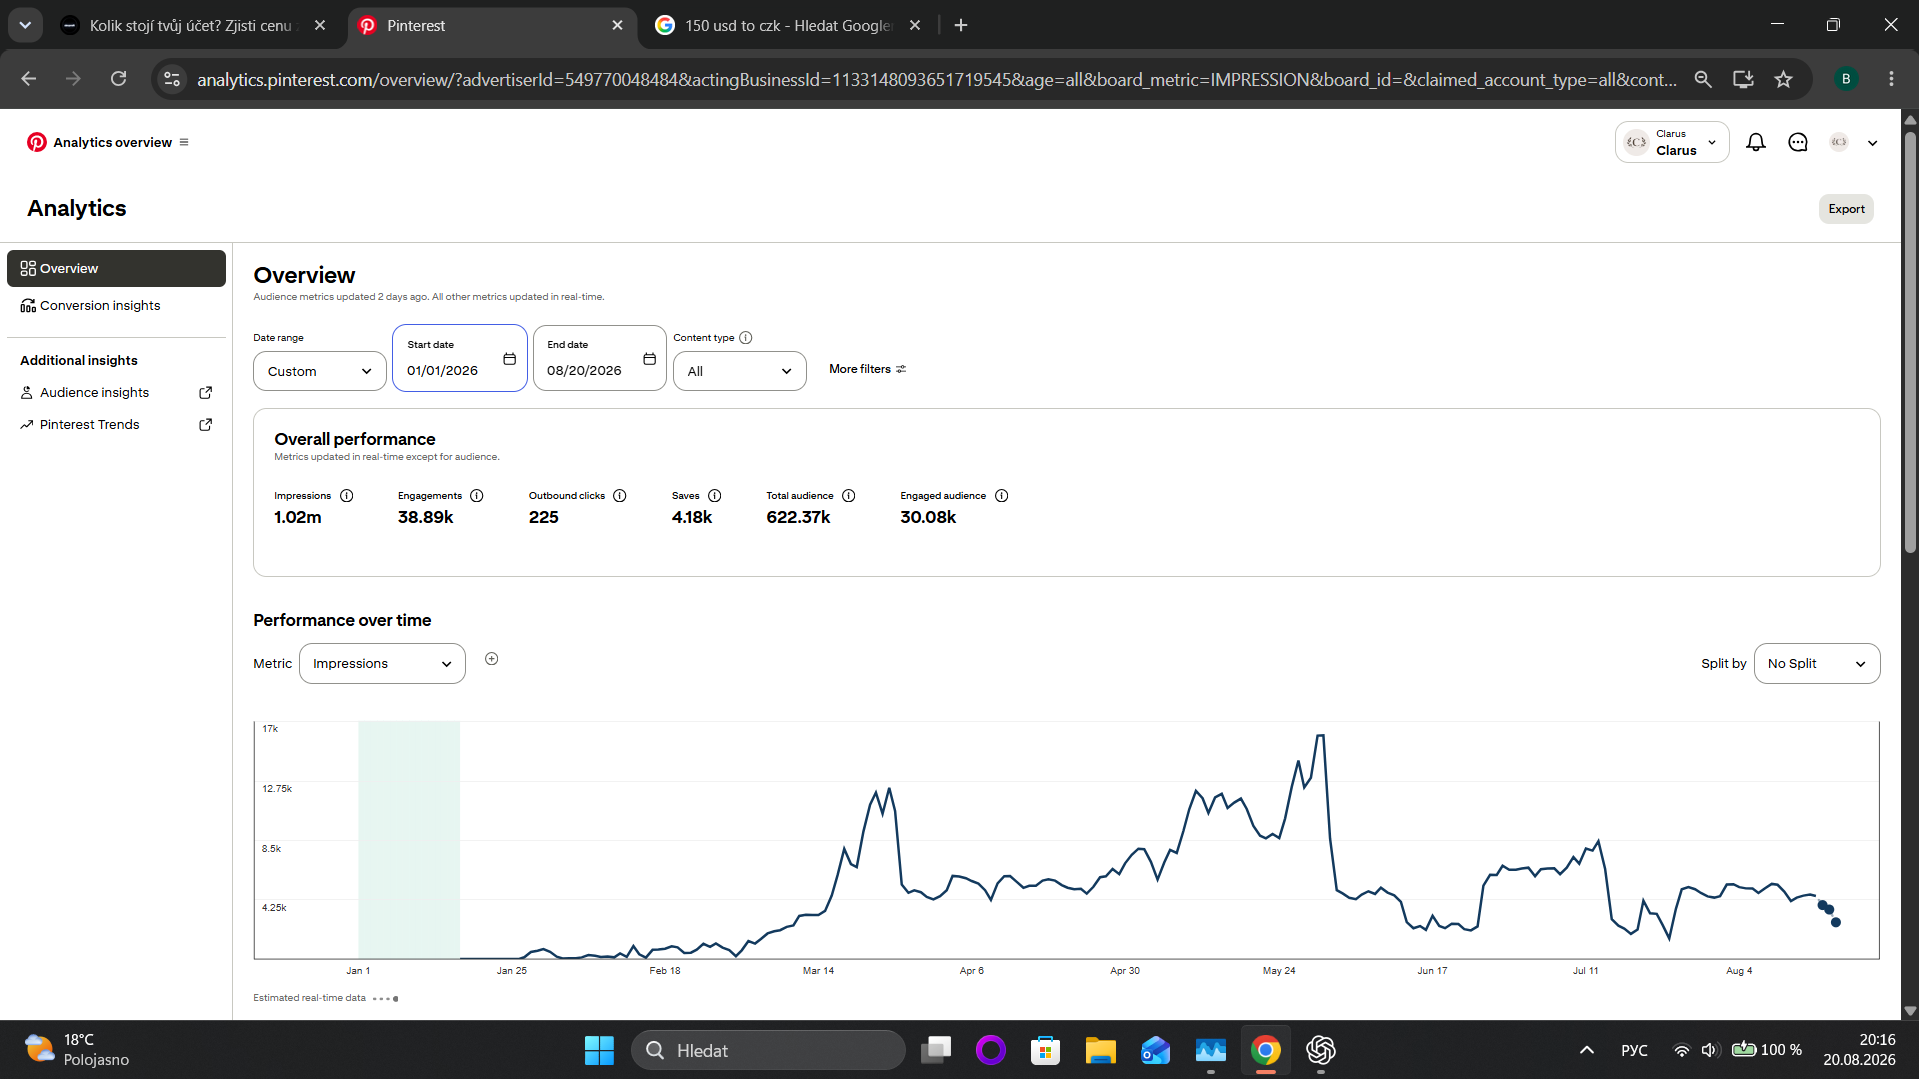
Task: Expand the account chevron beside the avatar
Action: [x=1873, y=143]
